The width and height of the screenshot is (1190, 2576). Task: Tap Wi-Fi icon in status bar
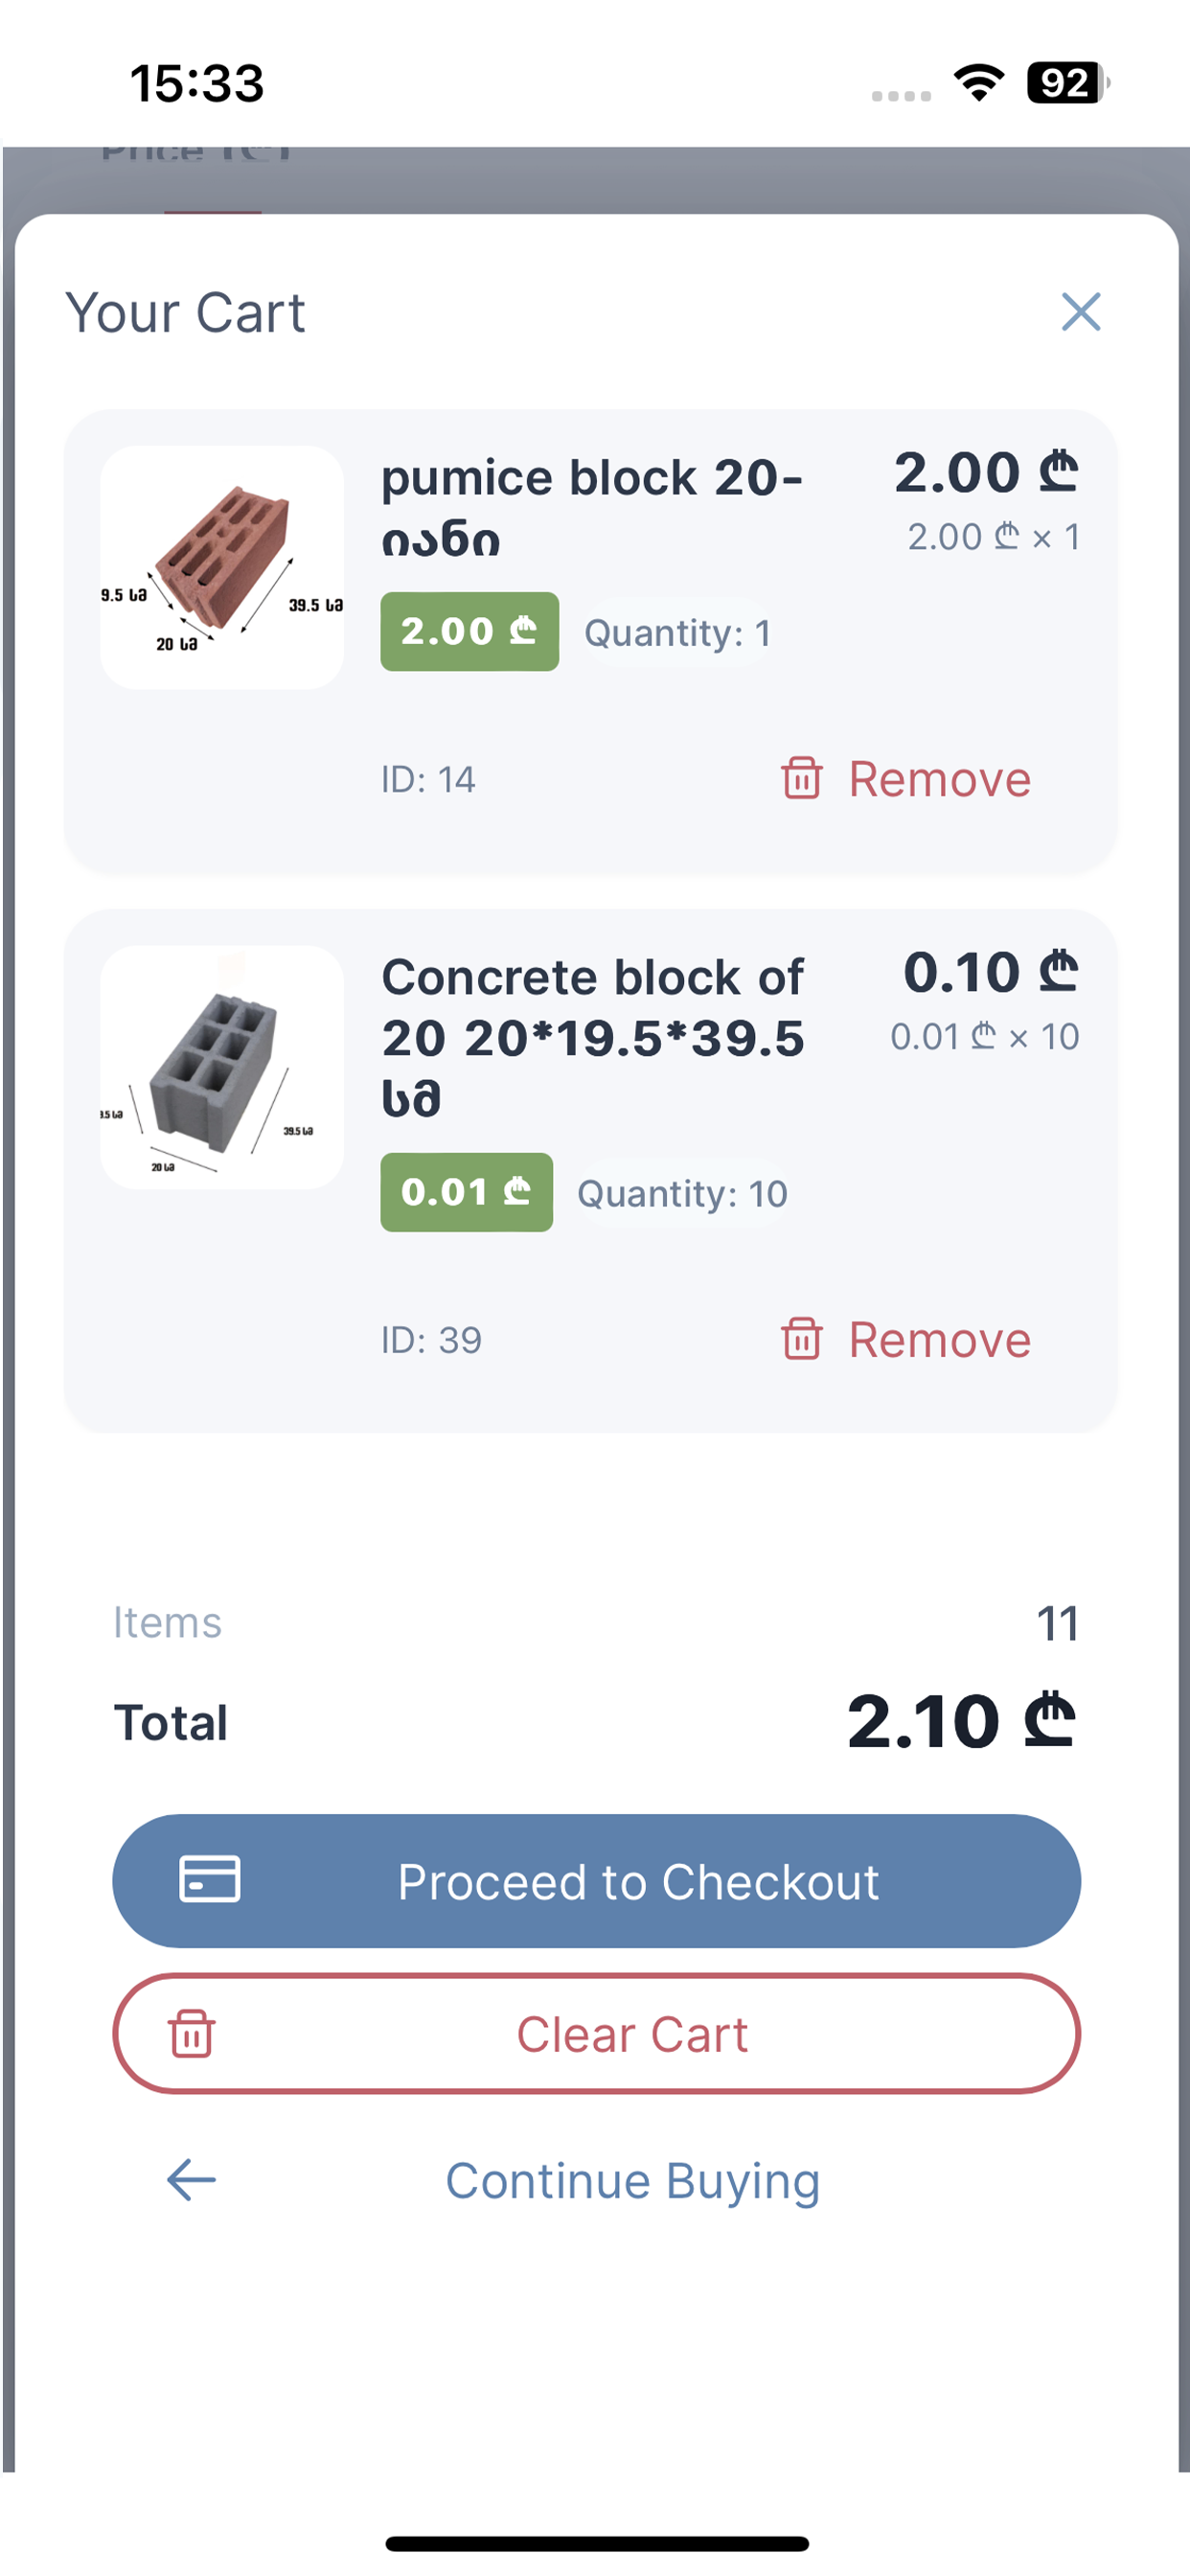pos(979,82)
